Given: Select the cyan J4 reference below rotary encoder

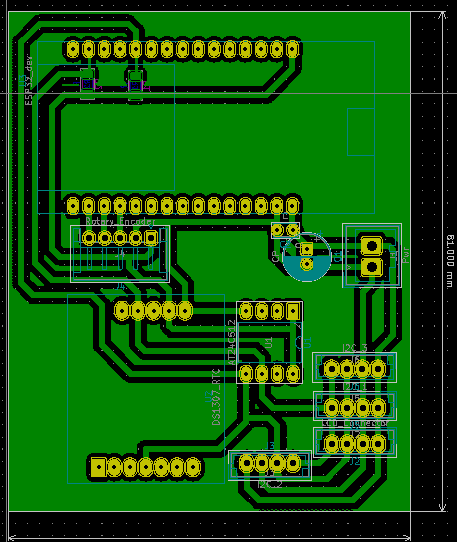Looking at the screenshot, I should 120,286.
